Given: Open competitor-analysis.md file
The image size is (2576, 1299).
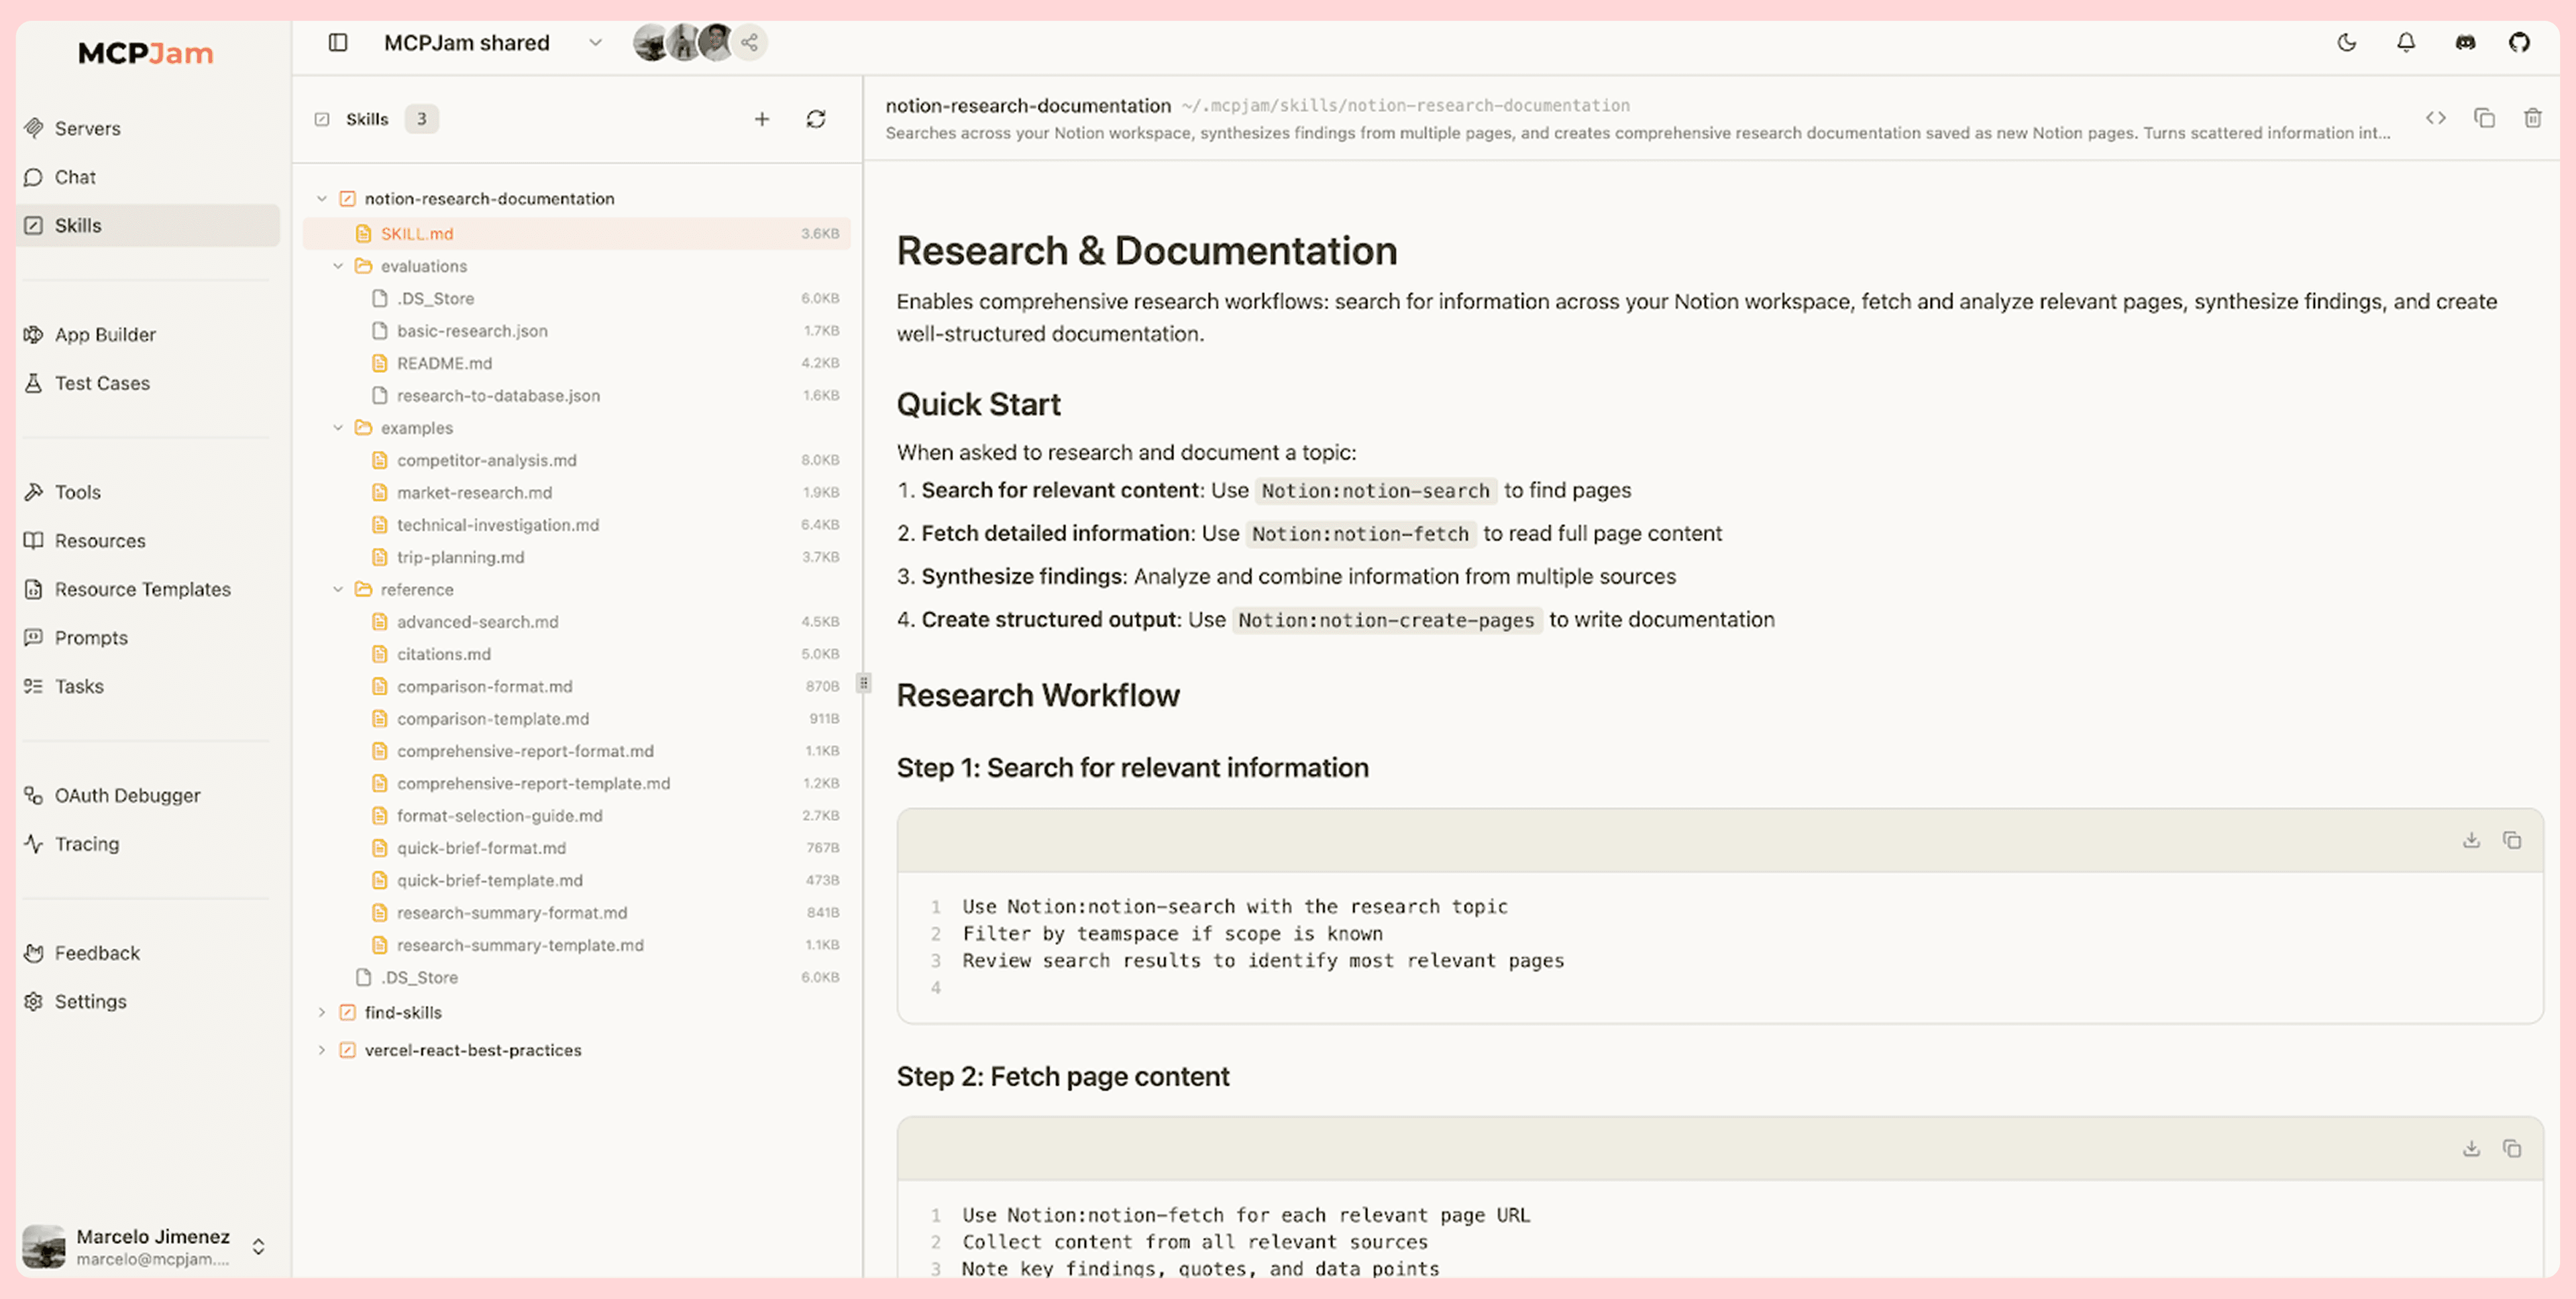Looking at the screenshot, I should 486,460.
